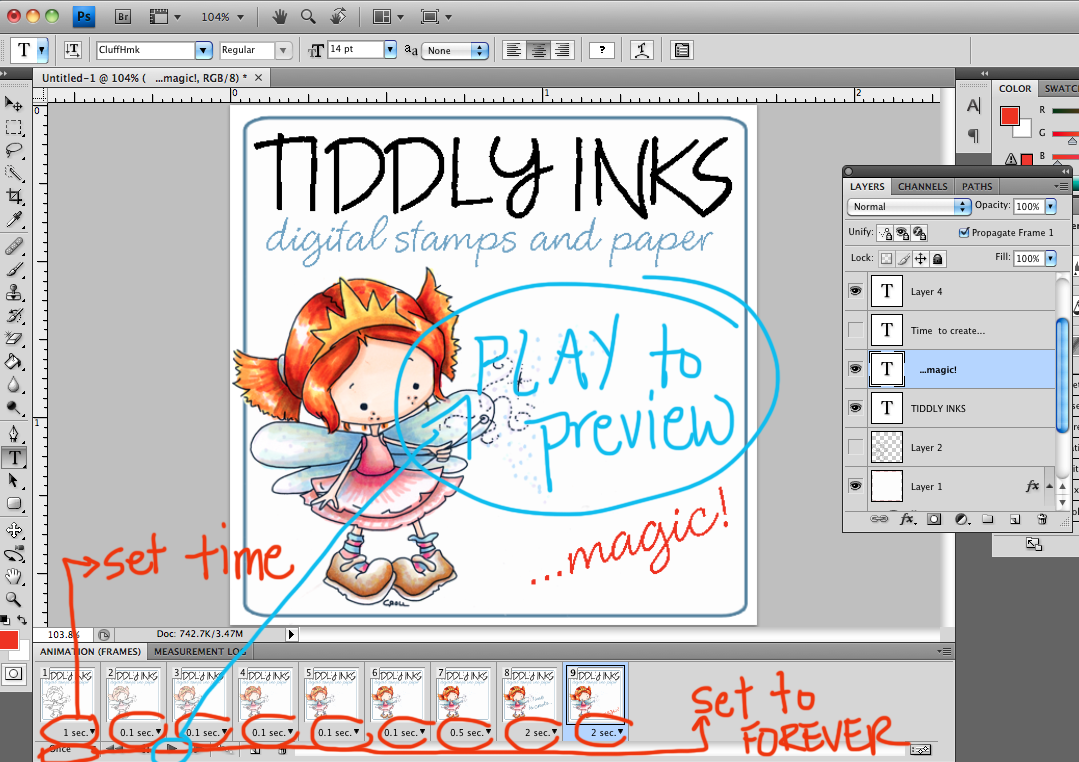Screen dimensions: 1079x762
Task: Align text left
Action: [x=513, y=50]
